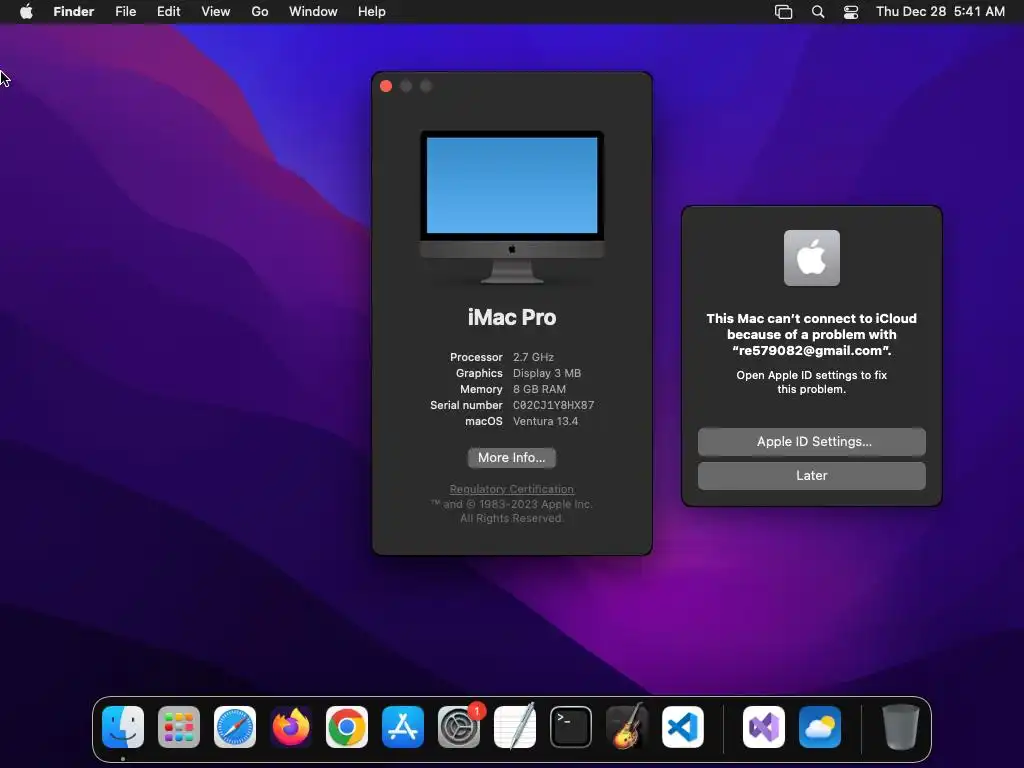1024x768 pixels.
Task: Open the Finder menu
Action: click(x=74, y=12)
